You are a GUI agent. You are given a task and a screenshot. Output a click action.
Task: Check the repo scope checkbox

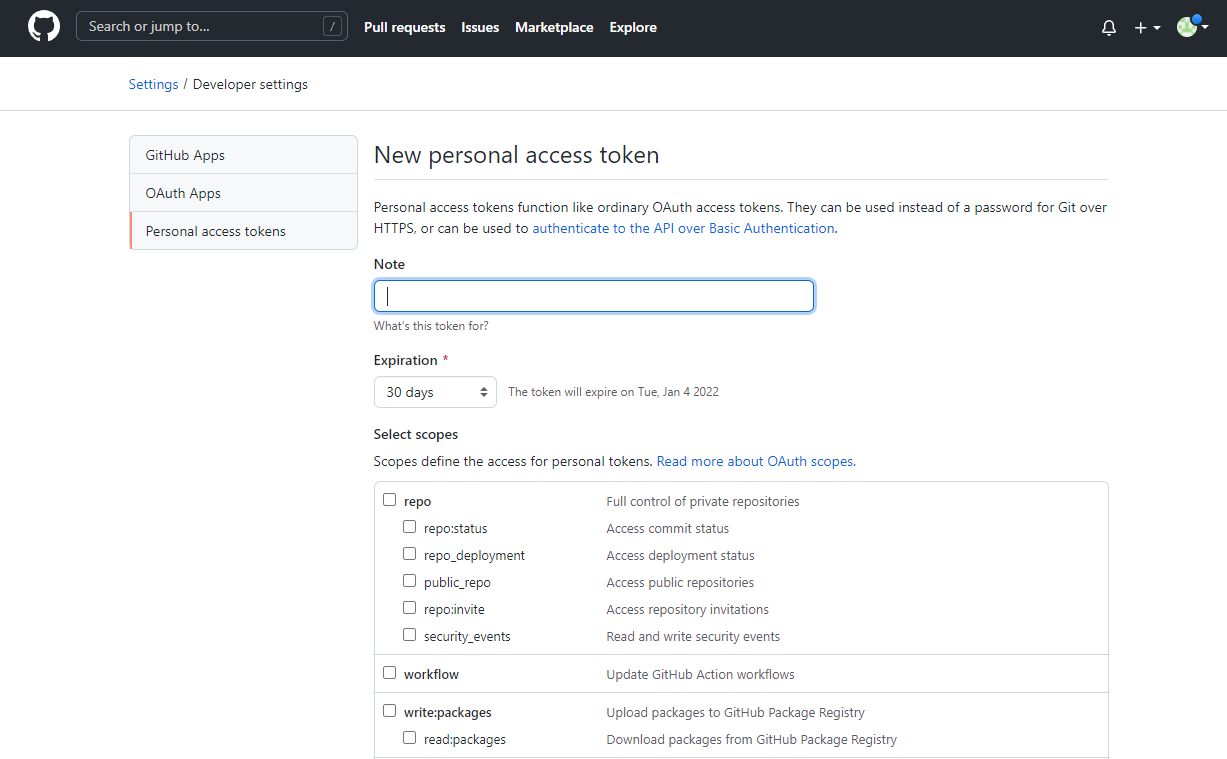(x=390, y=500)
